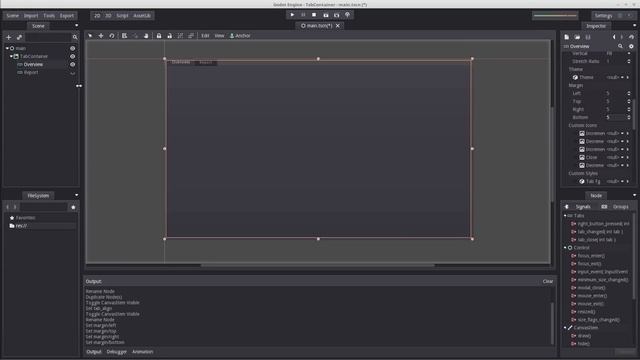Go back in FileSystem history
The image size is (640, 360).
[8, 207]
